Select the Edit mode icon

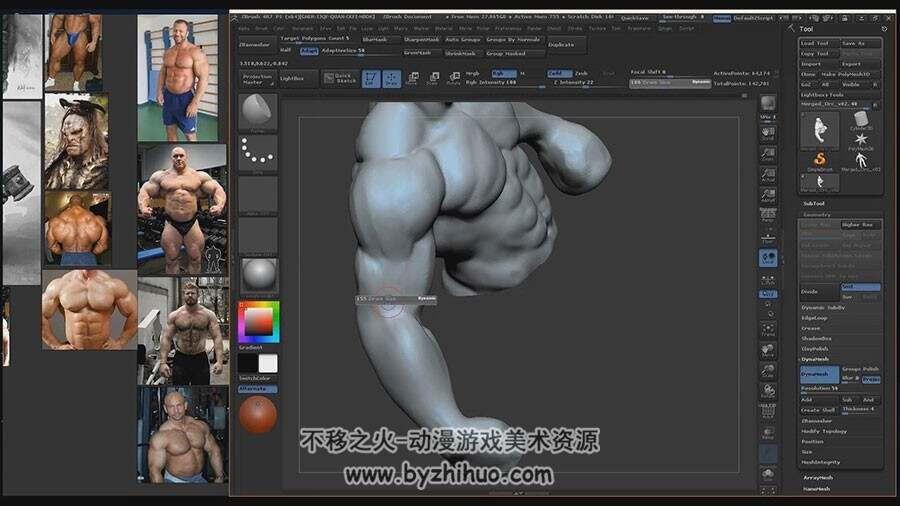[x=371, y=79]
